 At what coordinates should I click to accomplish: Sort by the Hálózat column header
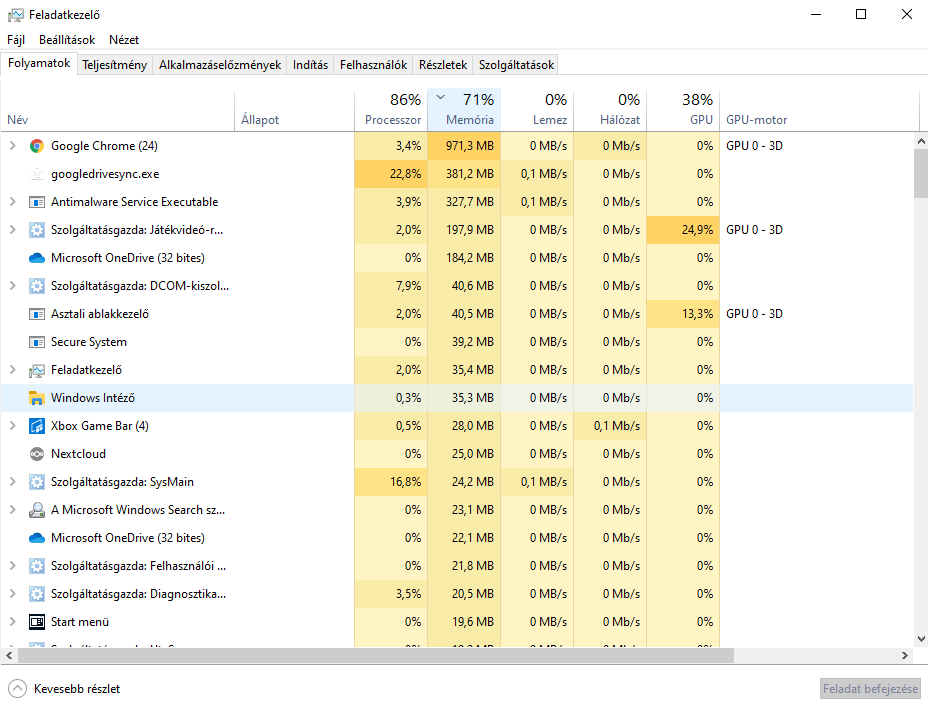(x=610, y=110)
